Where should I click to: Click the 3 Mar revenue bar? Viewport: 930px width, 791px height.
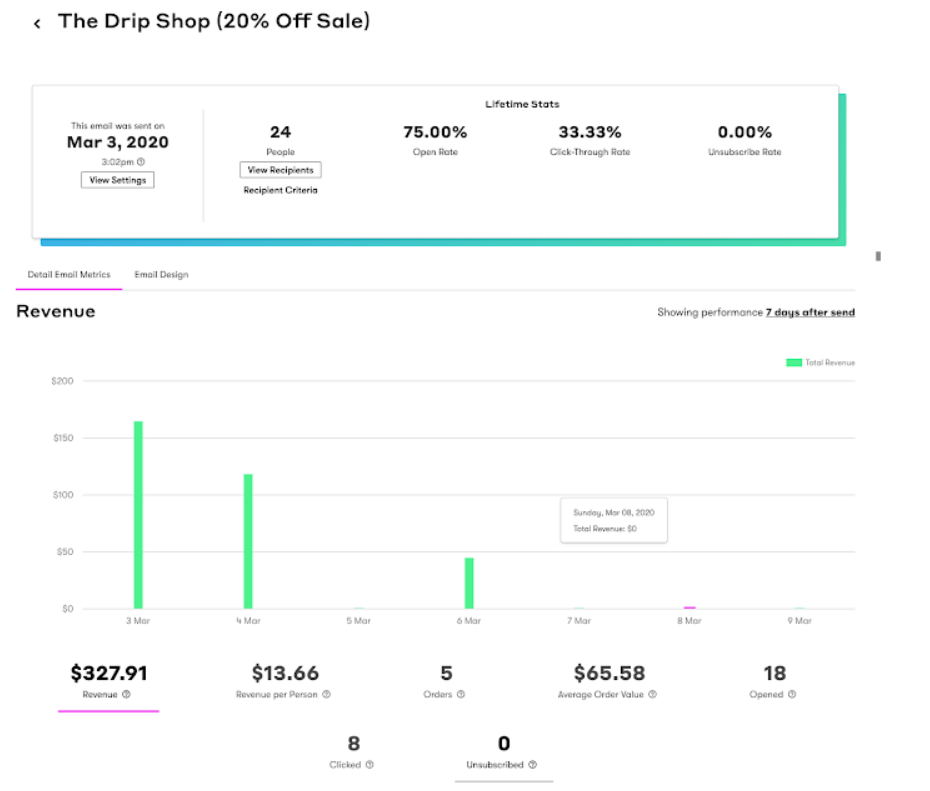tap(138, 515)
